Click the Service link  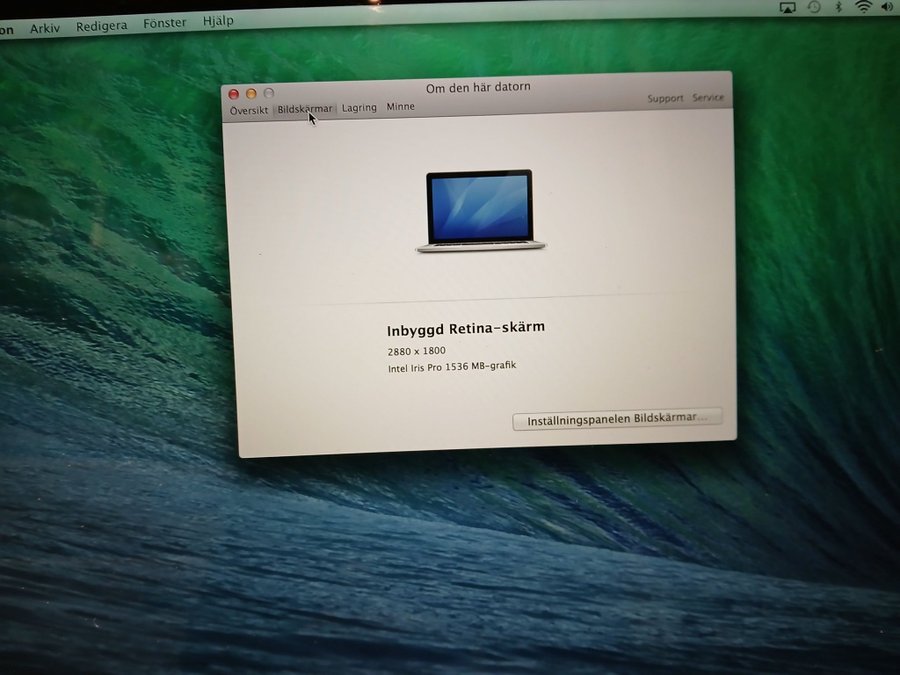tap(708, 98)
